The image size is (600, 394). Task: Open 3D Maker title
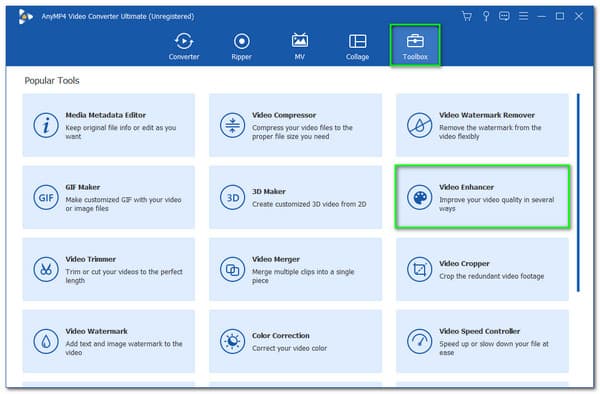coord(269,191)
